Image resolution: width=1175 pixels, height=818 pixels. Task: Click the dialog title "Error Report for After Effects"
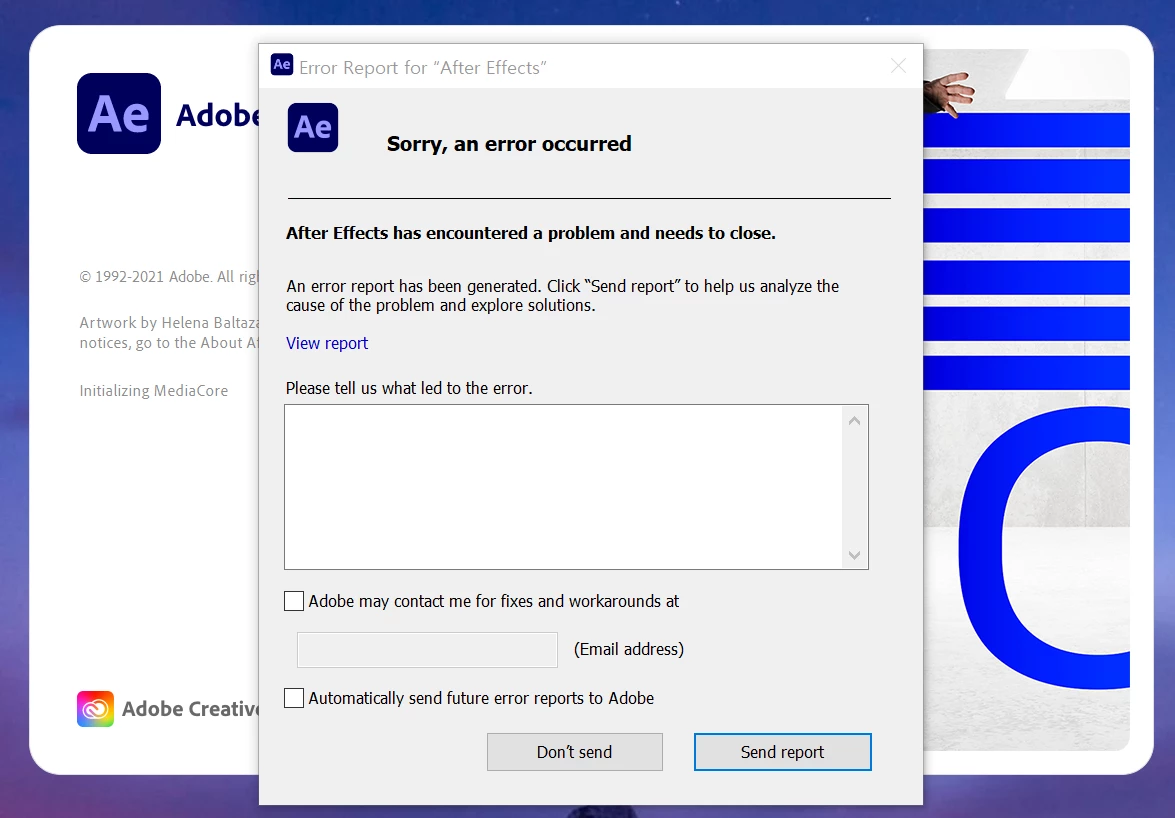click(423, 67)
